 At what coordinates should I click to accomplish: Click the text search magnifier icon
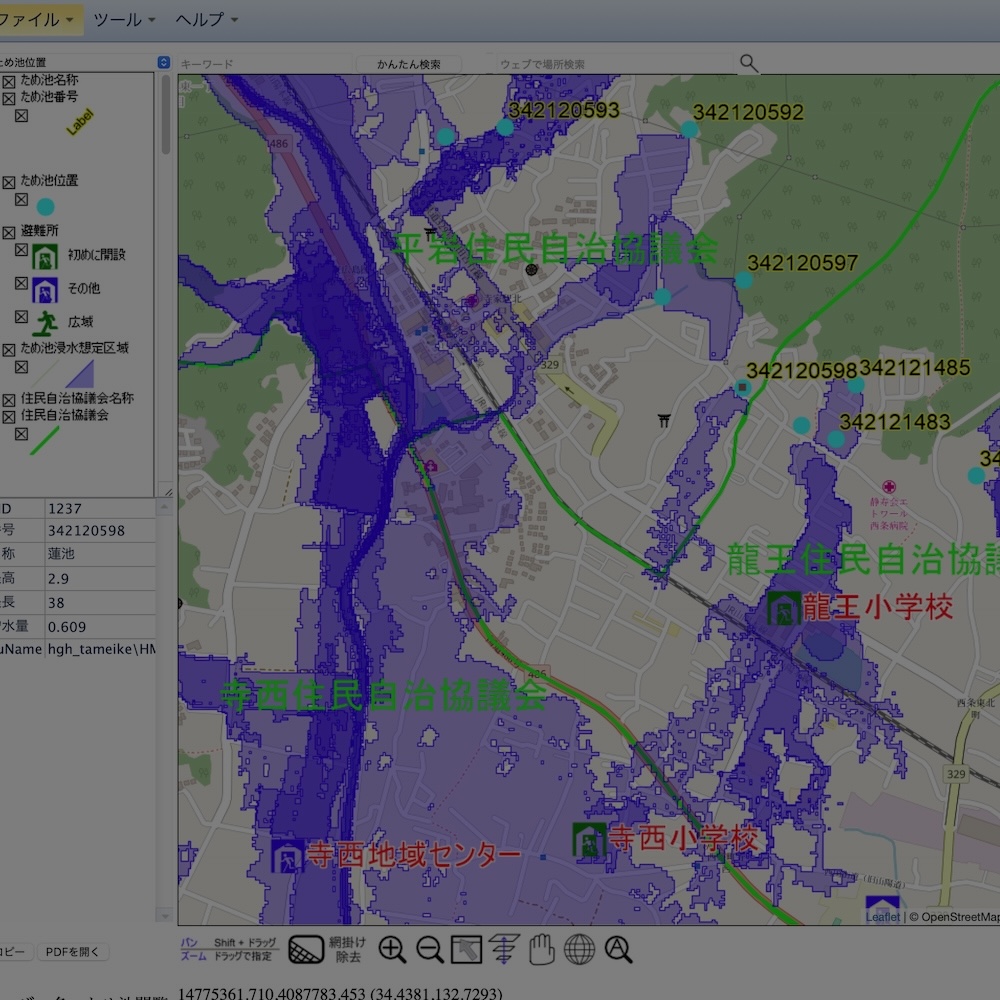[618, 949]
